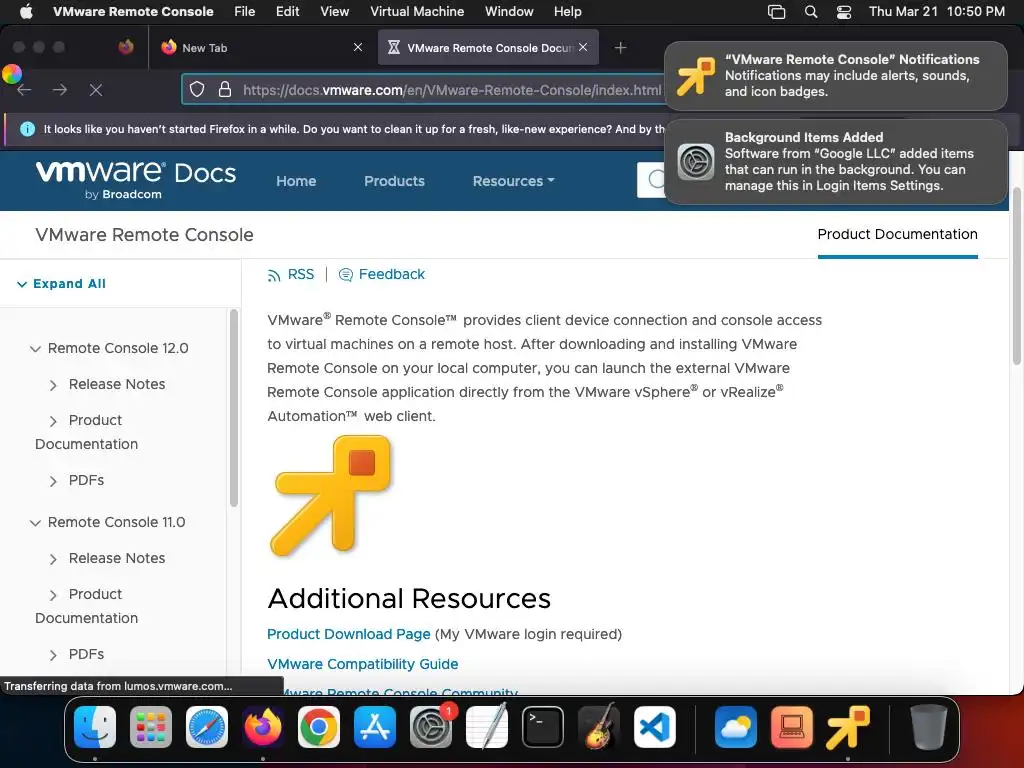The width and height of the screenshot is (1024, 768).
Task: Open System Settings in the Dock
Action: click(431, 727)
